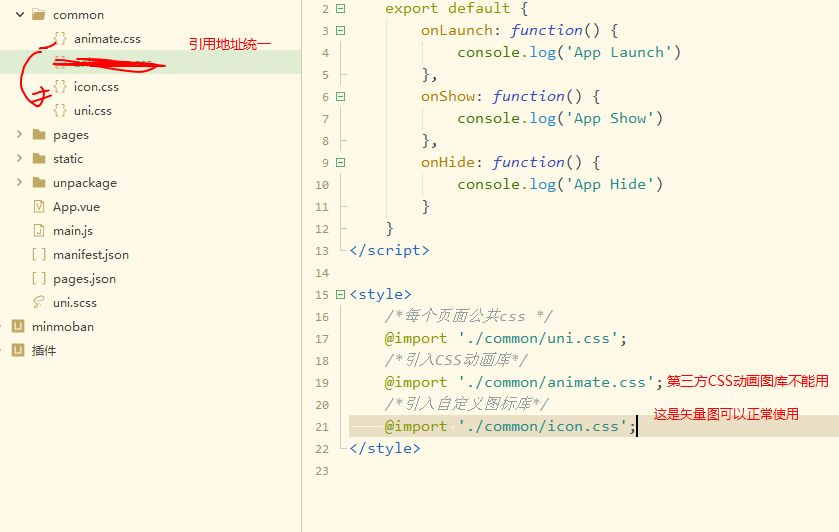Click the common folder icon

click(39, 14)
